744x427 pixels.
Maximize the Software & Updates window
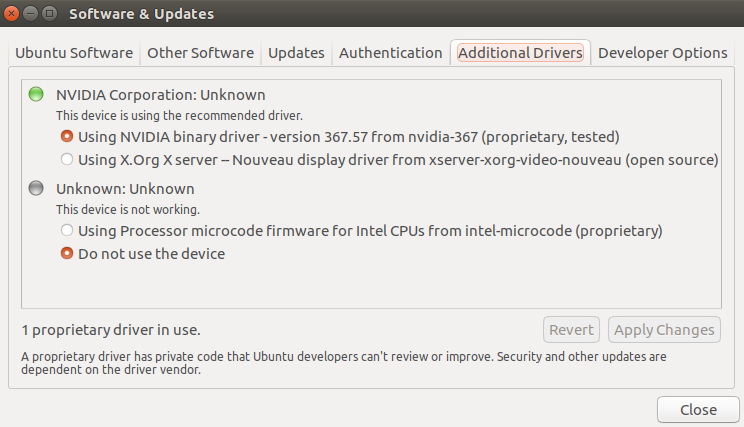pyautogui.click(x=49, y=13)
